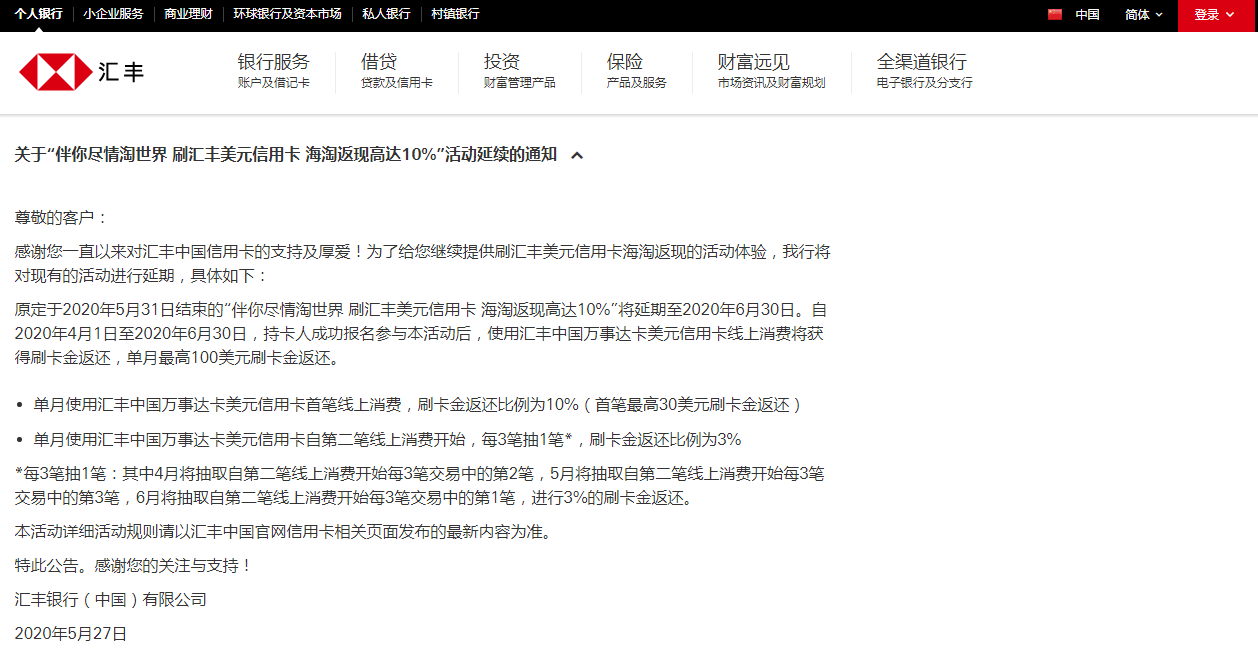Select the 村镇银行 tab

point(456,14)
